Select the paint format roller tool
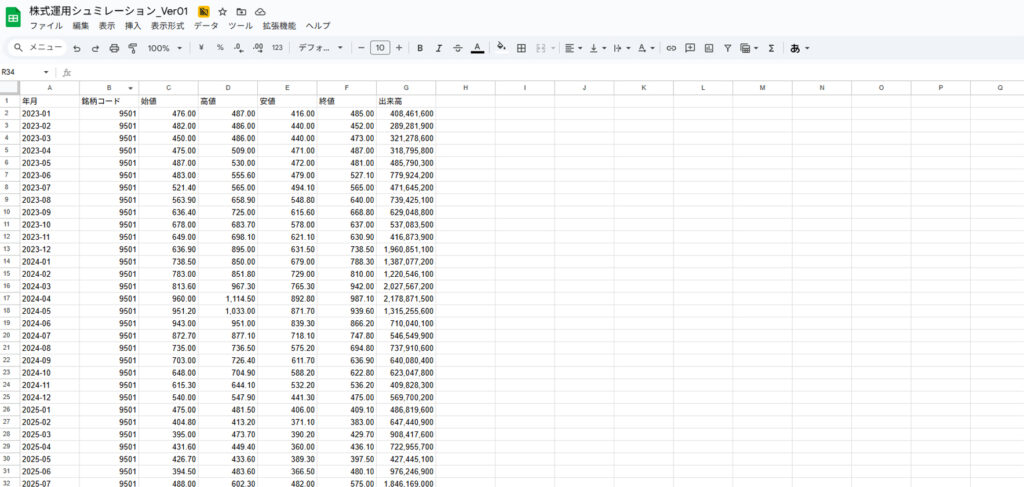Viewport: 1024px width, 487px height. pos(132,48)
